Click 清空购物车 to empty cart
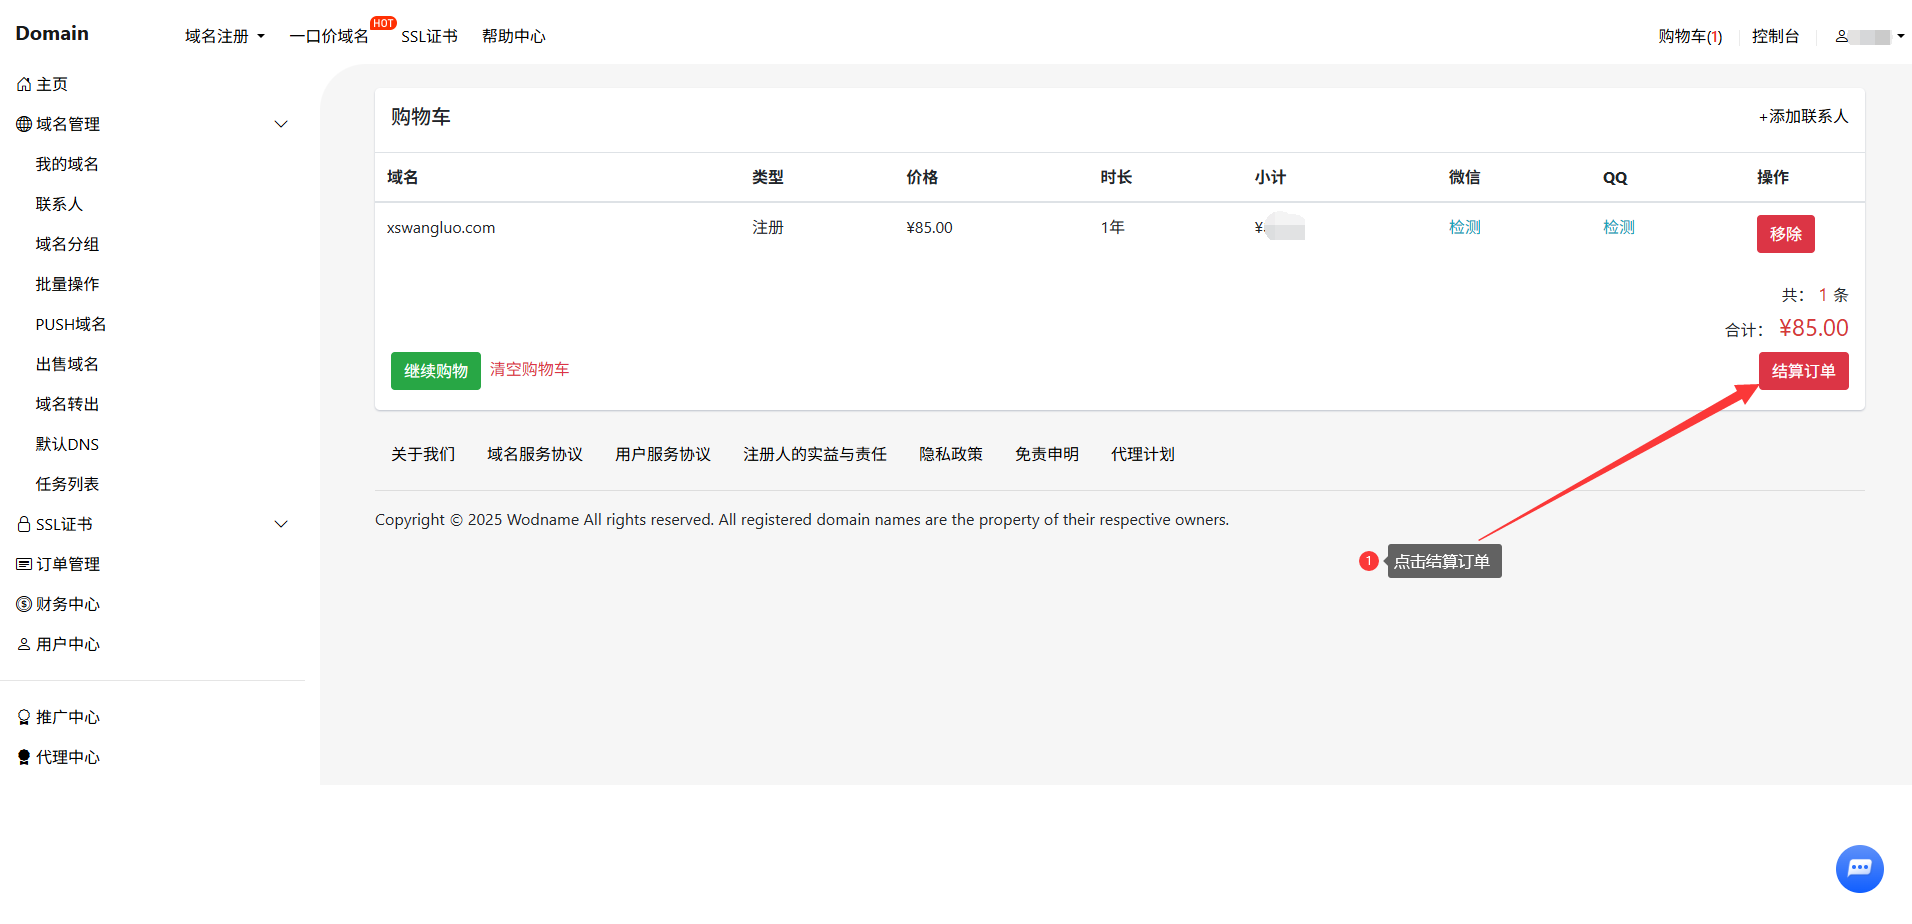This screenshot has width=1912, height=924. click(x=529, y=370)
